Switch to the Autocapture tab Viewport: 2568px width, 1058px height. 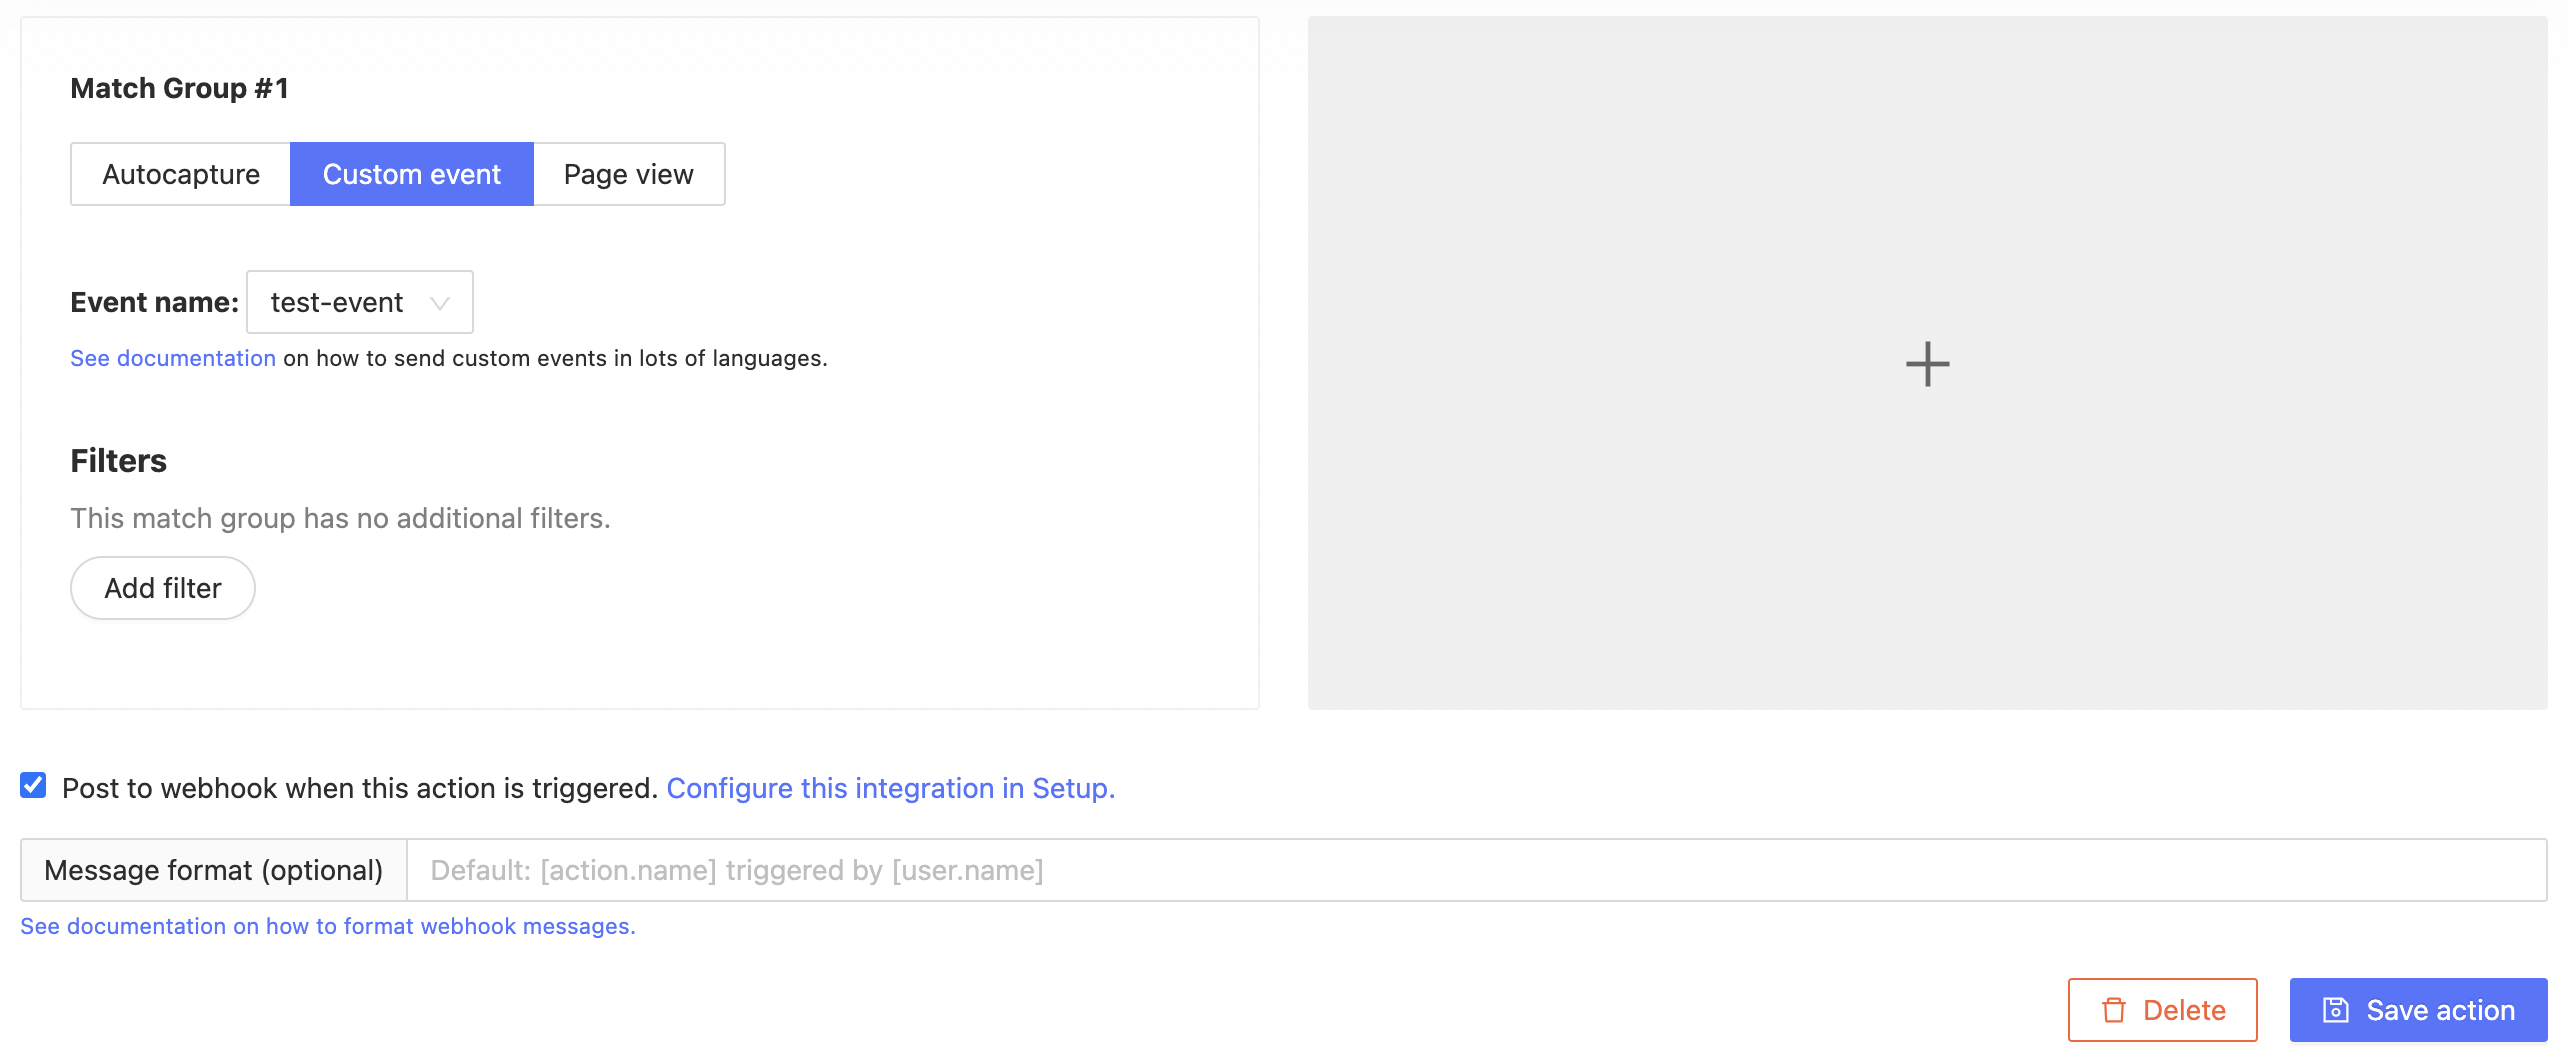click(x=181, y=174)
